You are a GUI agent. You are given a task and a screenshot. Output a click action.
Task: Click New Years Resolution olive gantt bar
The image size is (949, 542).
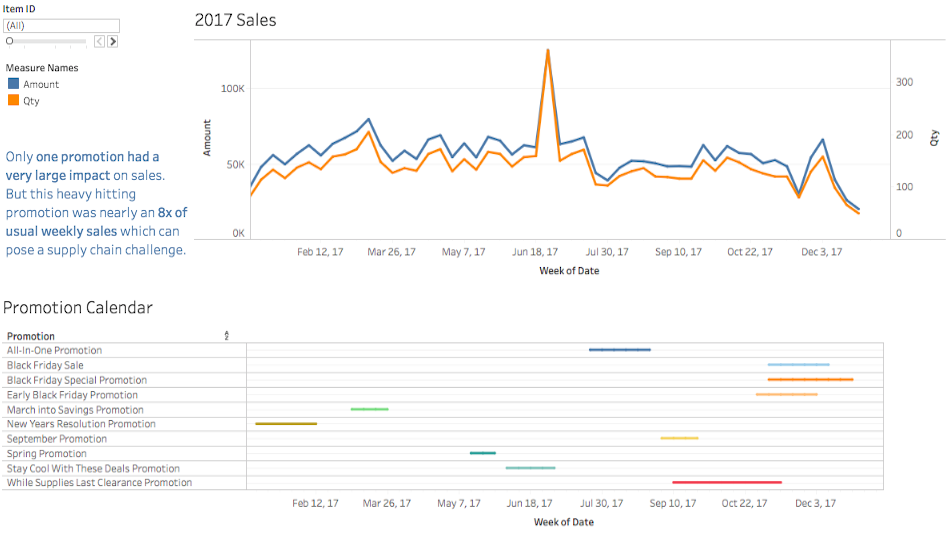pos(286,424)
